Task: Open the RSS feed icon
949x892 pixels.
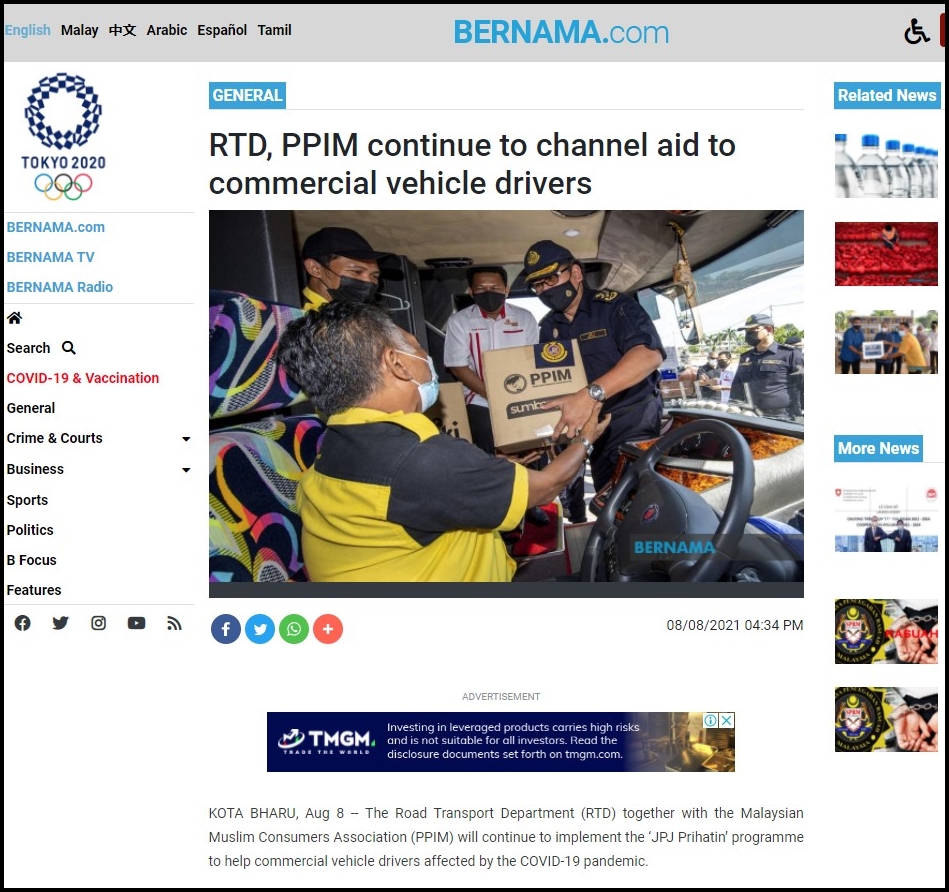Action: pos(174,623)
